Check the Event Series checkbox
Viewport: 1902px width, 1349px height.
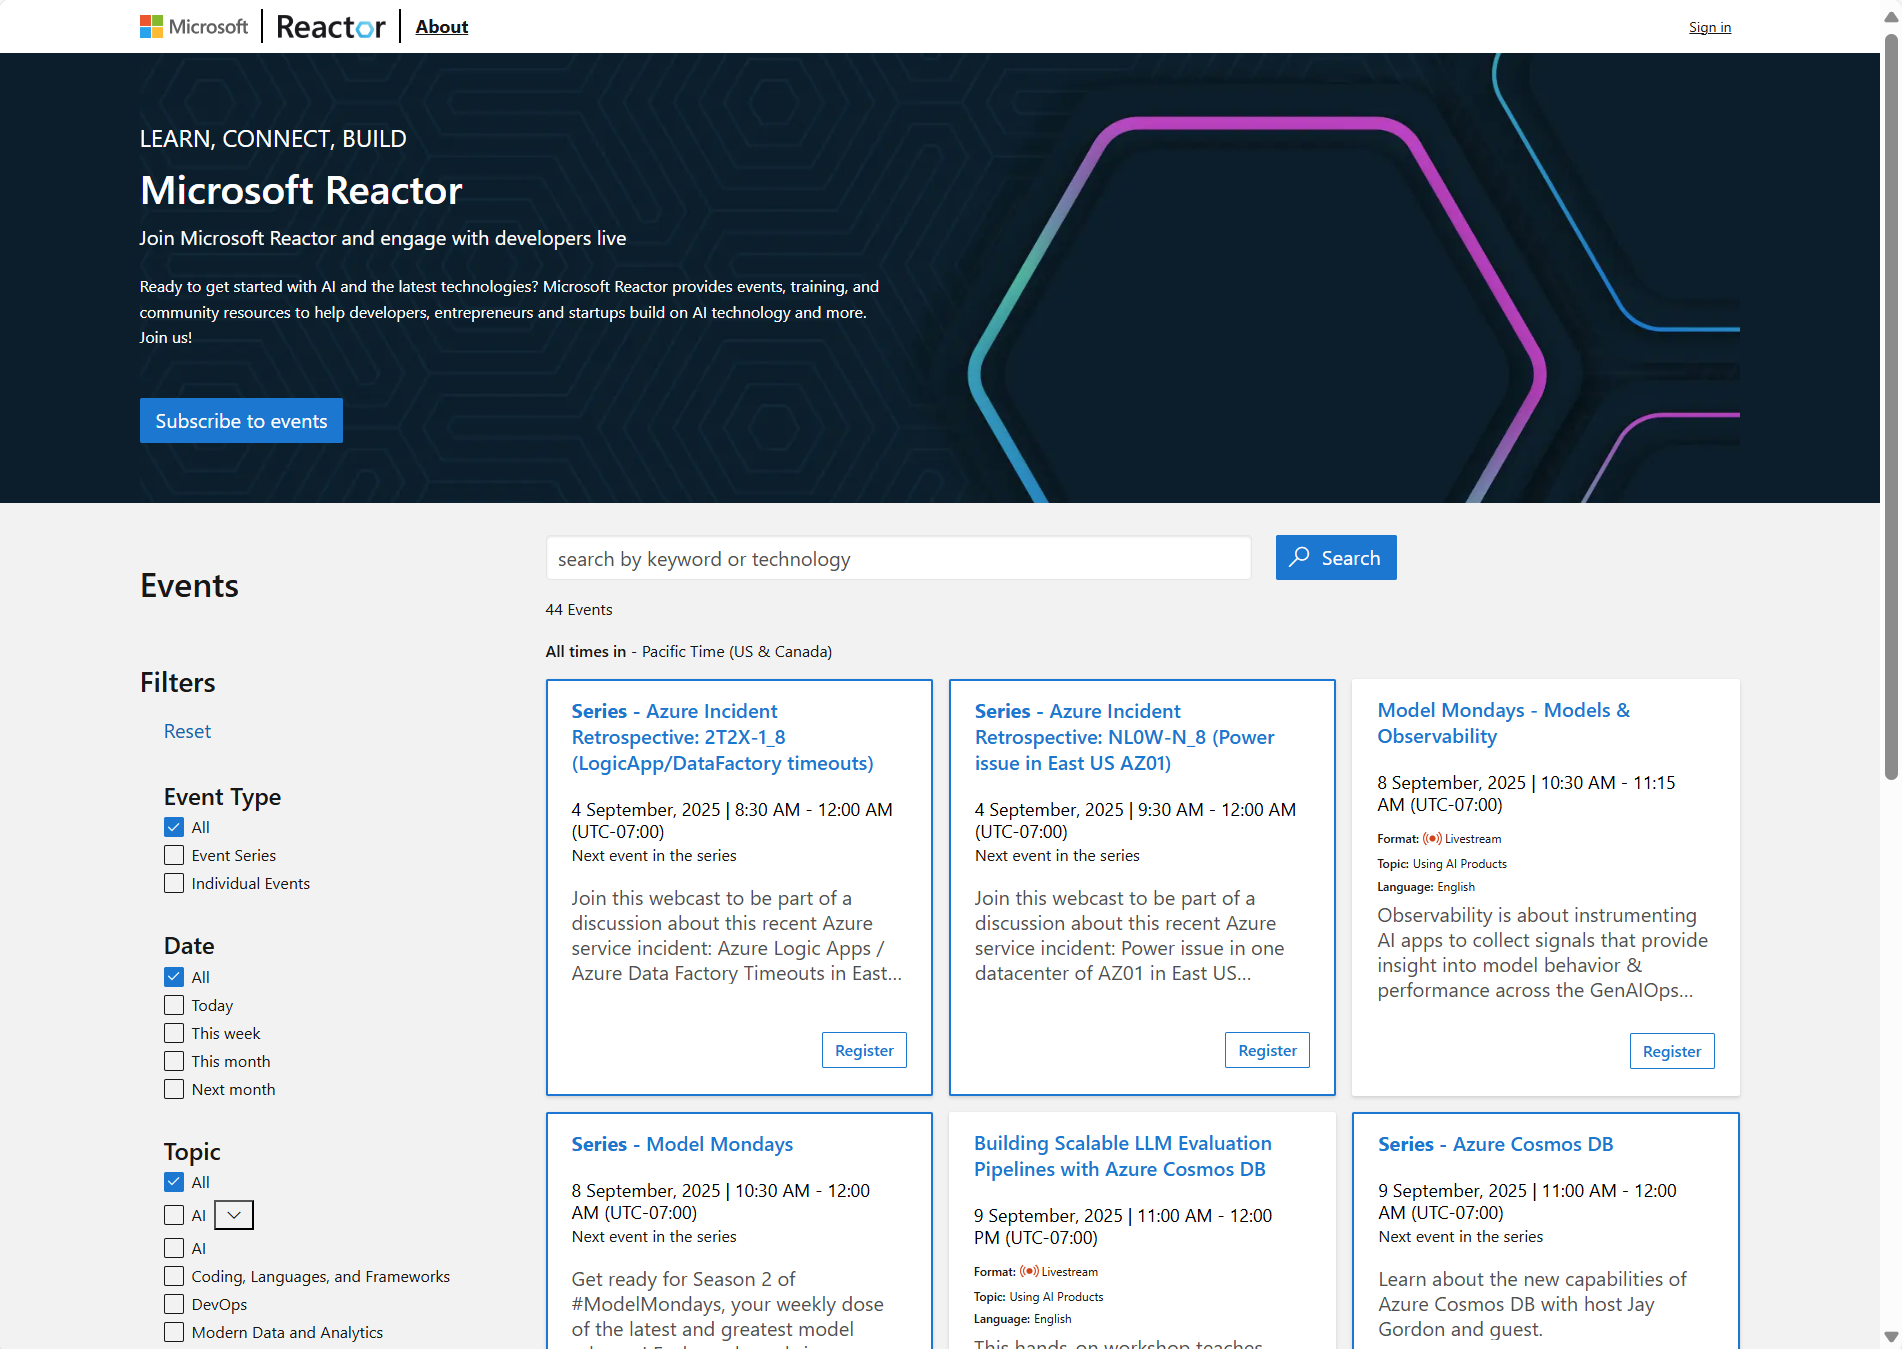(x=174, y=855)
